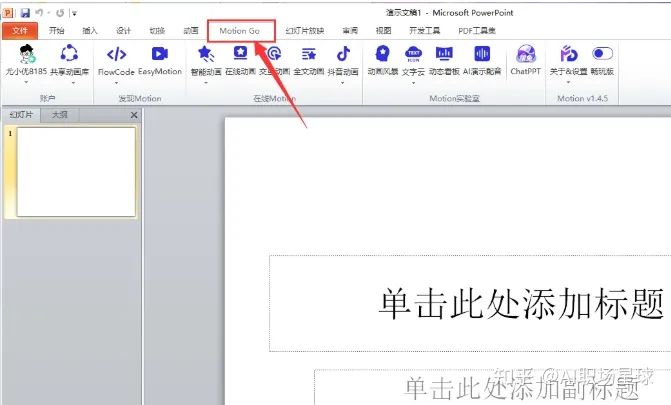Switch to the 插入 Insert tab
This screenshot has width=671, height=405.
(x=90, y=31)
